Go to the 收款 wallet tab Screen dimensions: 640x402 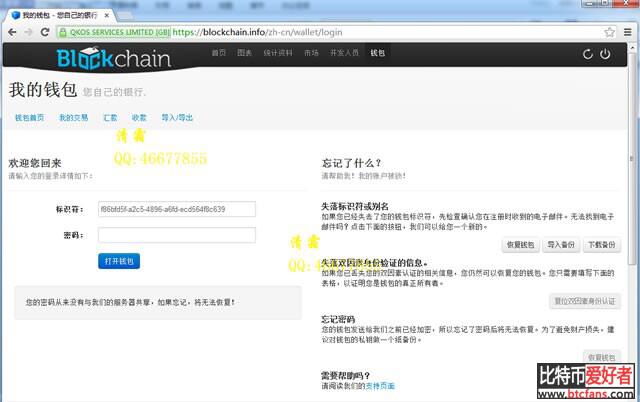pyautogui.click(x=139, y=118)
